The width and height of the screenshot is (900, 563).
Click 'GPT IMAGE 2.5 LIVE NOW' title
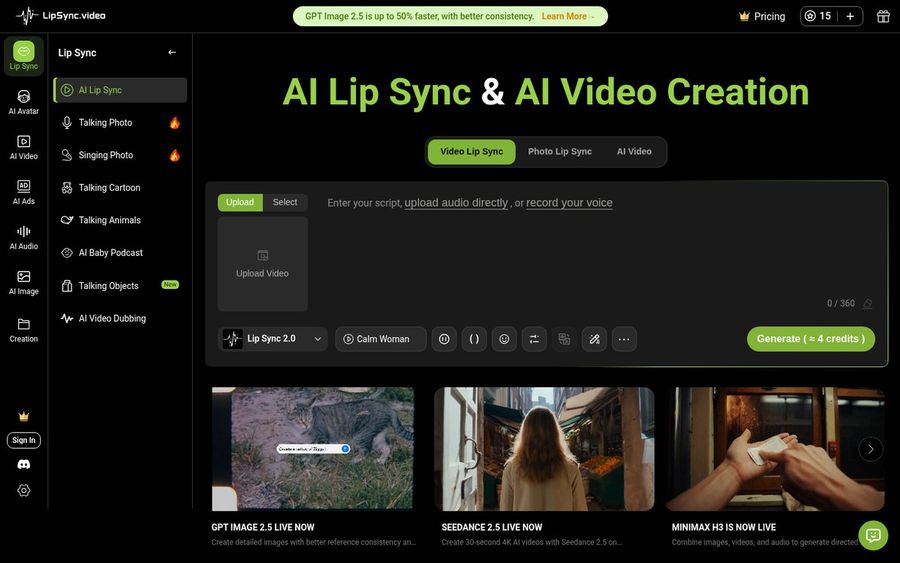263,527
